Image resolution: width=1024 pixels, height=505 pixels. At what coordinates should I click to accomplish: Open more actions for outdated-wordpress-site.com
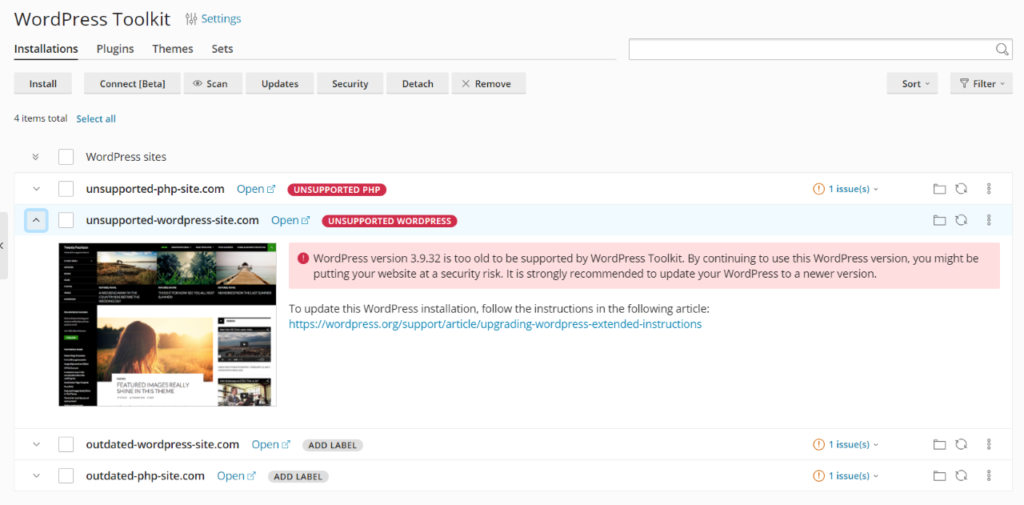point(989,444)
